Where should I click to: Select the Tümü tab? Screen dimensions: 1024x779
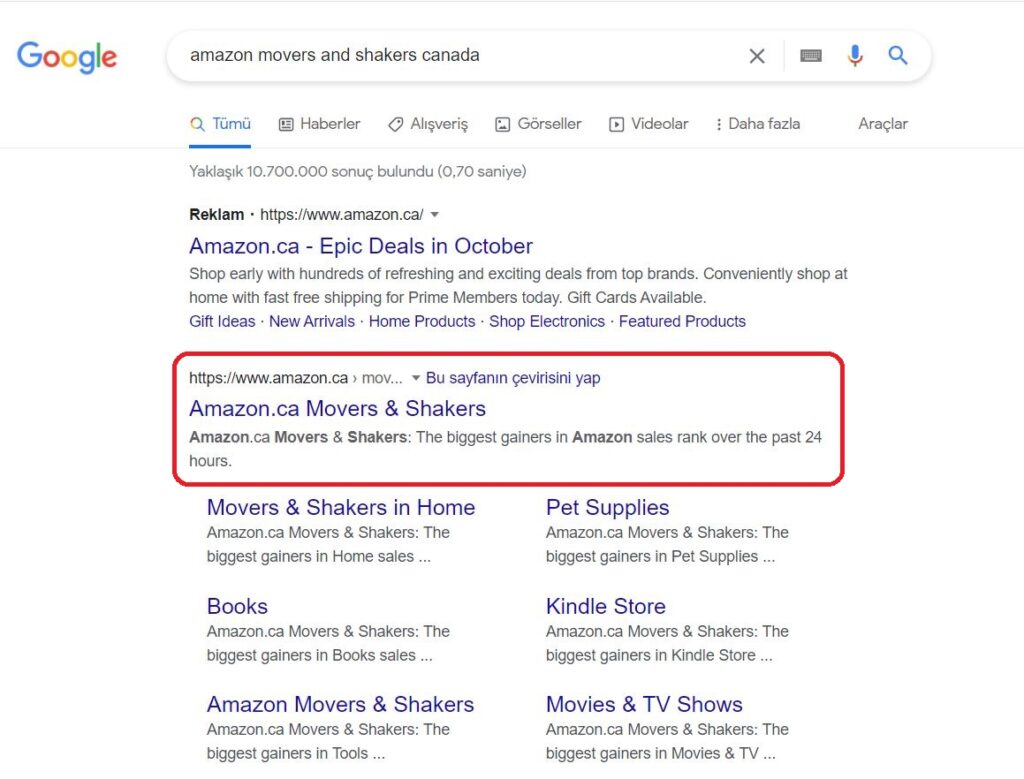pos(220,124)
